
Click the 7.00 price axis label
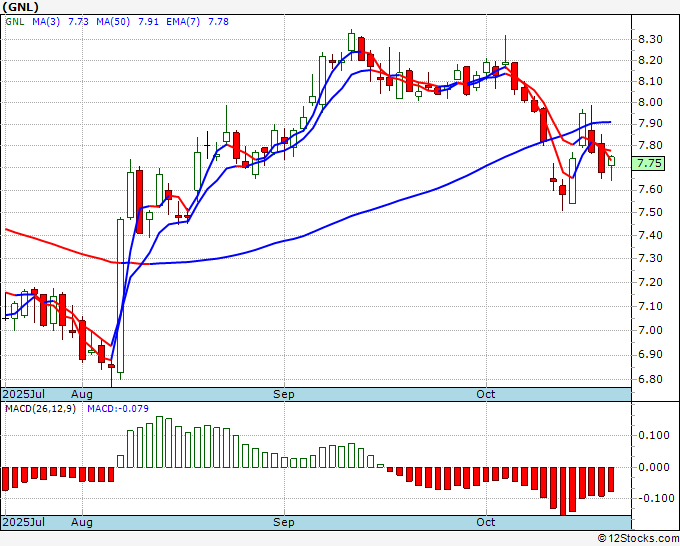click(x=651, y=330)
